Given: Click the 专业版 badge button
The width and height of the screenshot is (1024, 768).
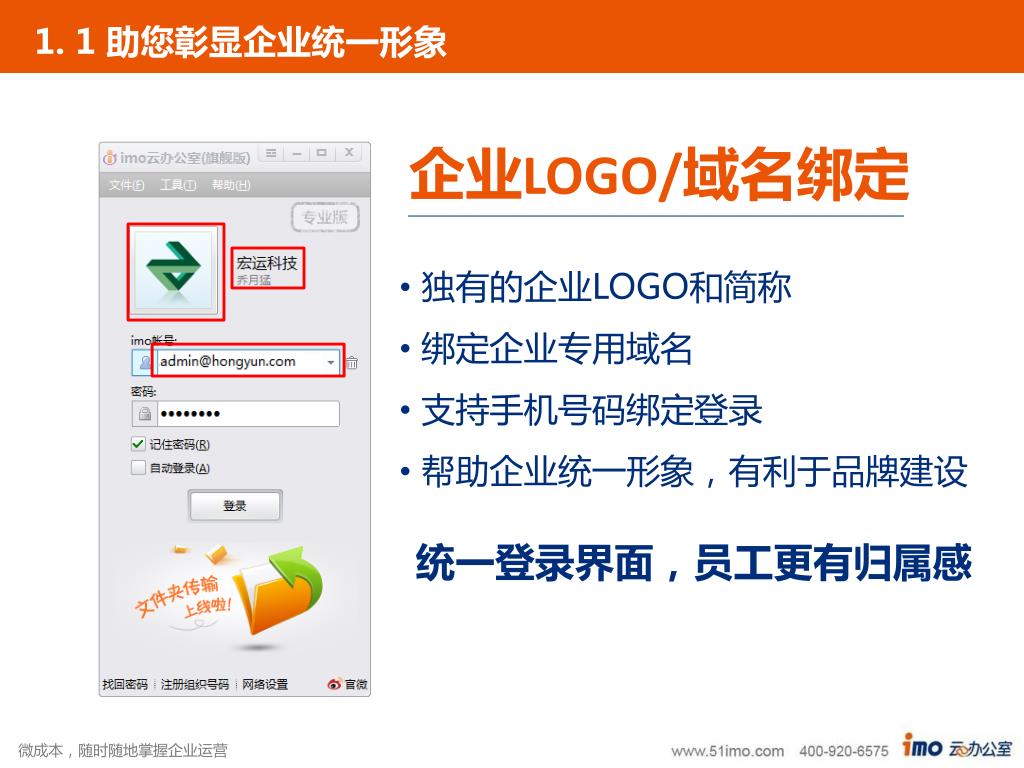Looking at the screenshot, I should tap(325, 217).
